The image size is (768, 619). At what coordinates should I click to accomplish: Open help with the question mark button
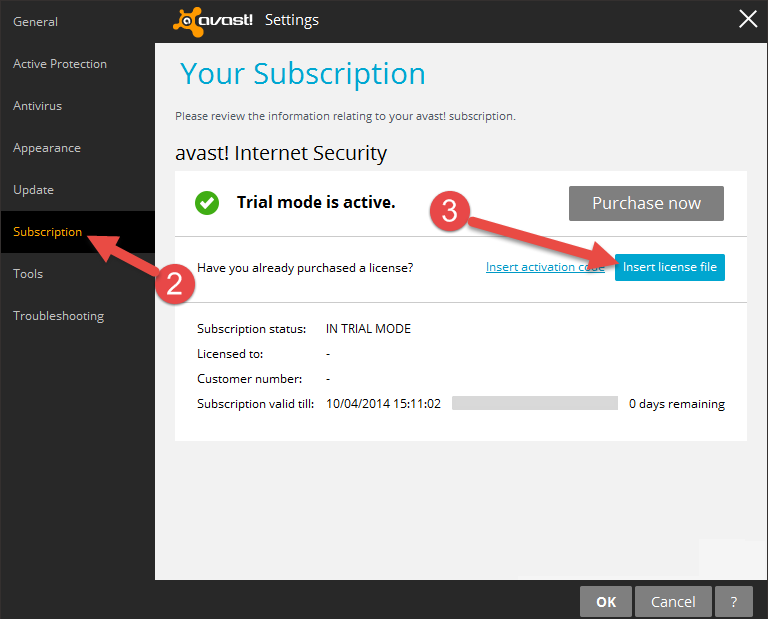tap(734, 601)
